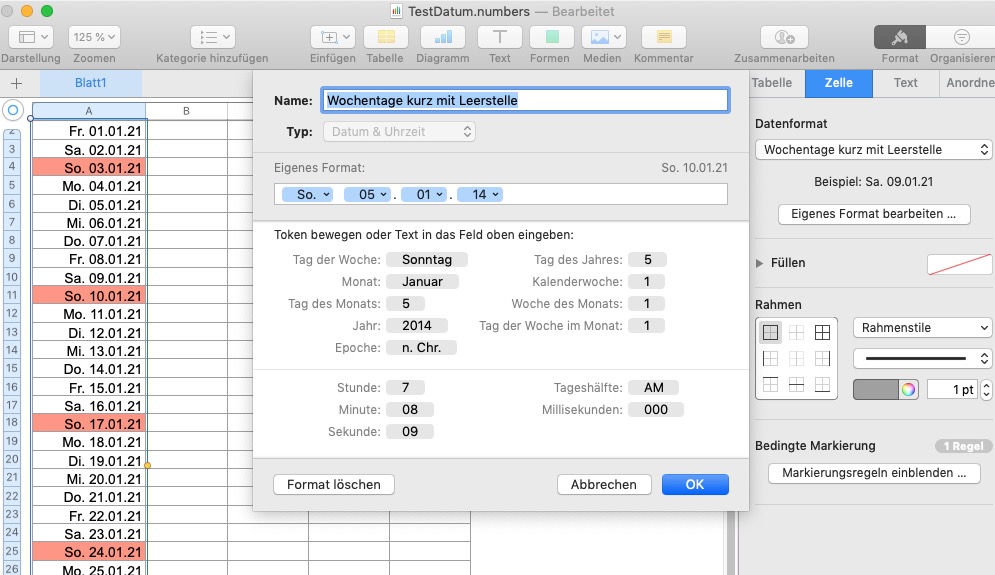Switch to the Tabelle inspector tab
The width and height of the screenshot is (995, 575).
tap(771, 83)
